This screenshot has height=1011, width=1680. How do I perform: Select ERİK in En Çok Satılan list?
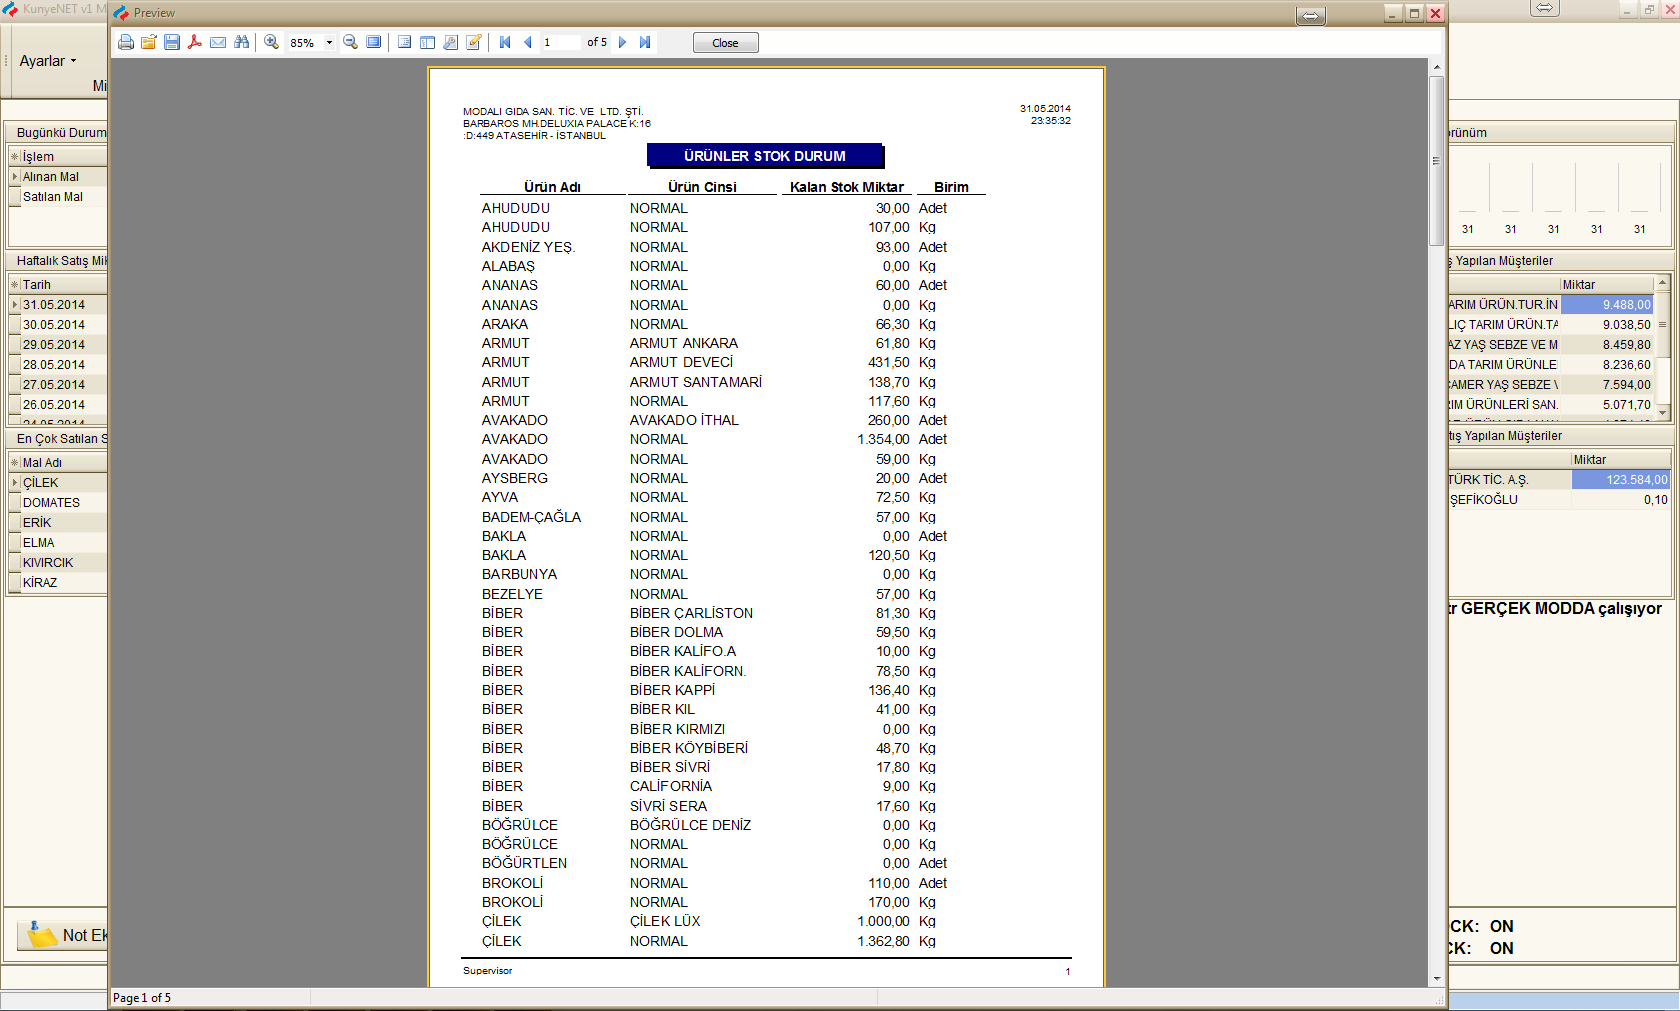(58, 523)
